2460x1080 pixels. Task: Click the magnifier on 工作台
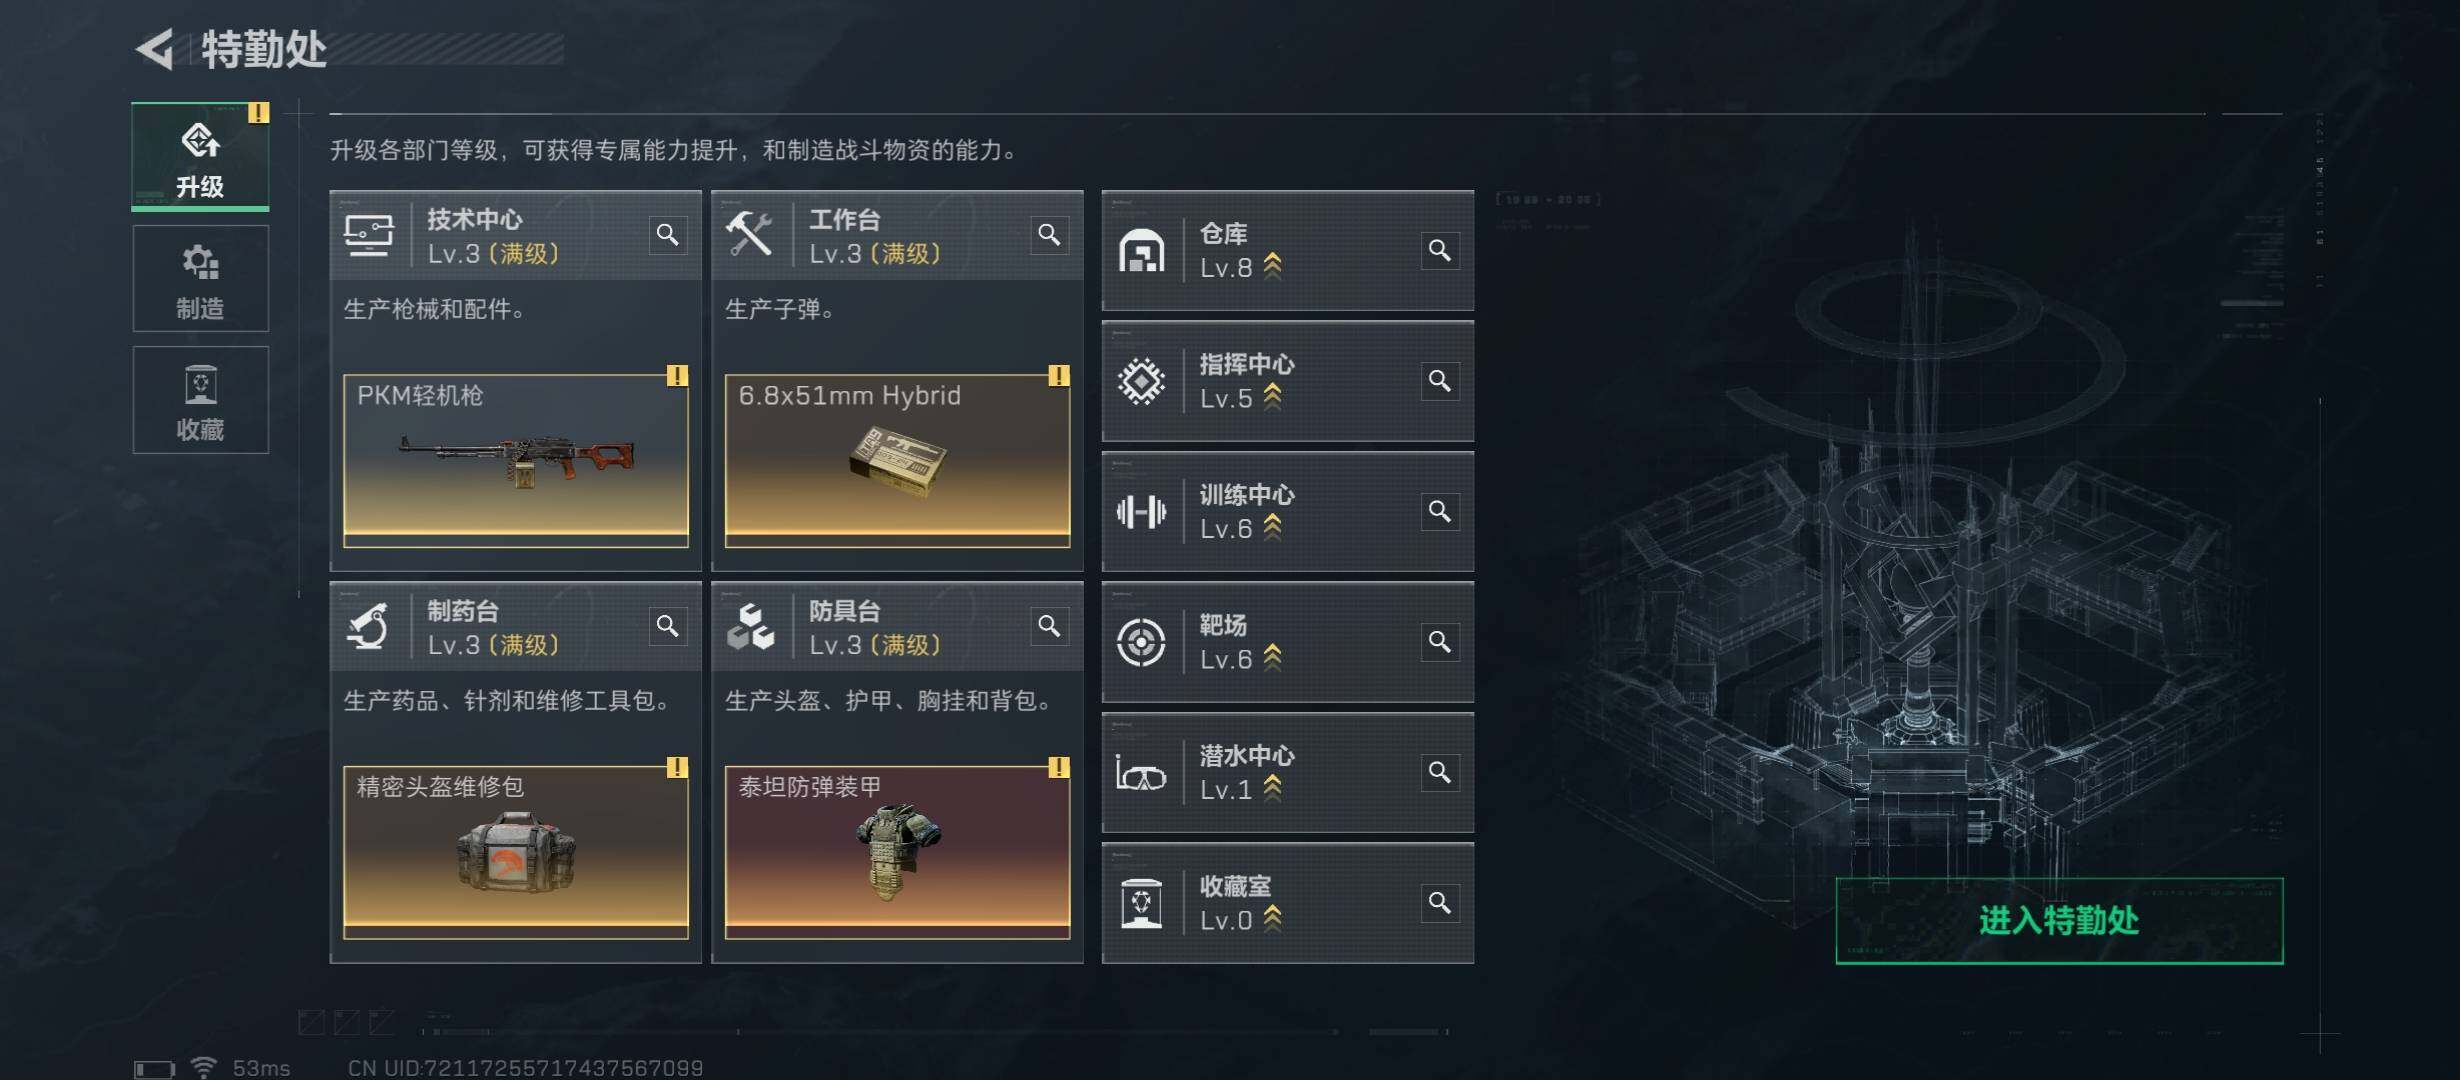click(x=1049, y=235)
